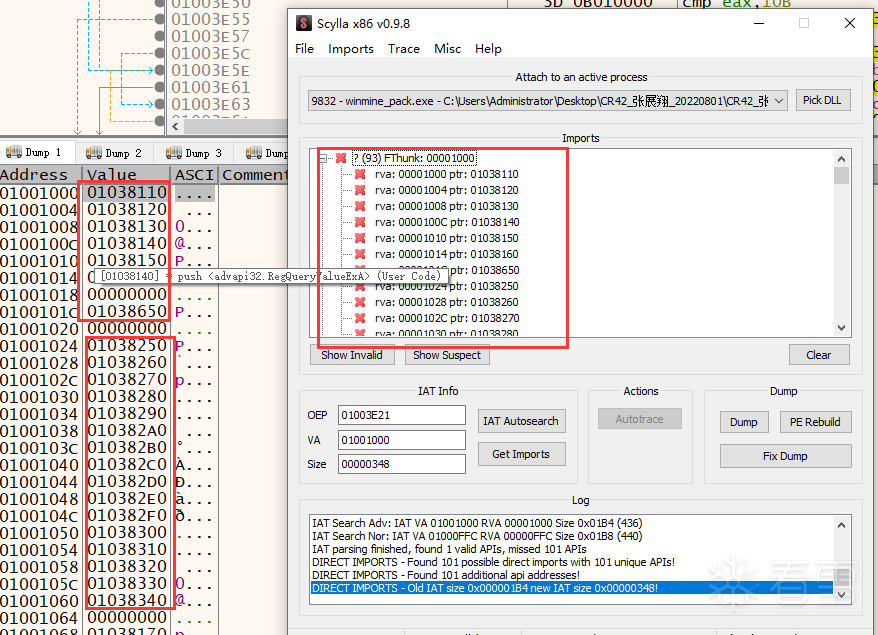Open the File menu in Scylla
The image size is (878, 635).
click(305, 49)
